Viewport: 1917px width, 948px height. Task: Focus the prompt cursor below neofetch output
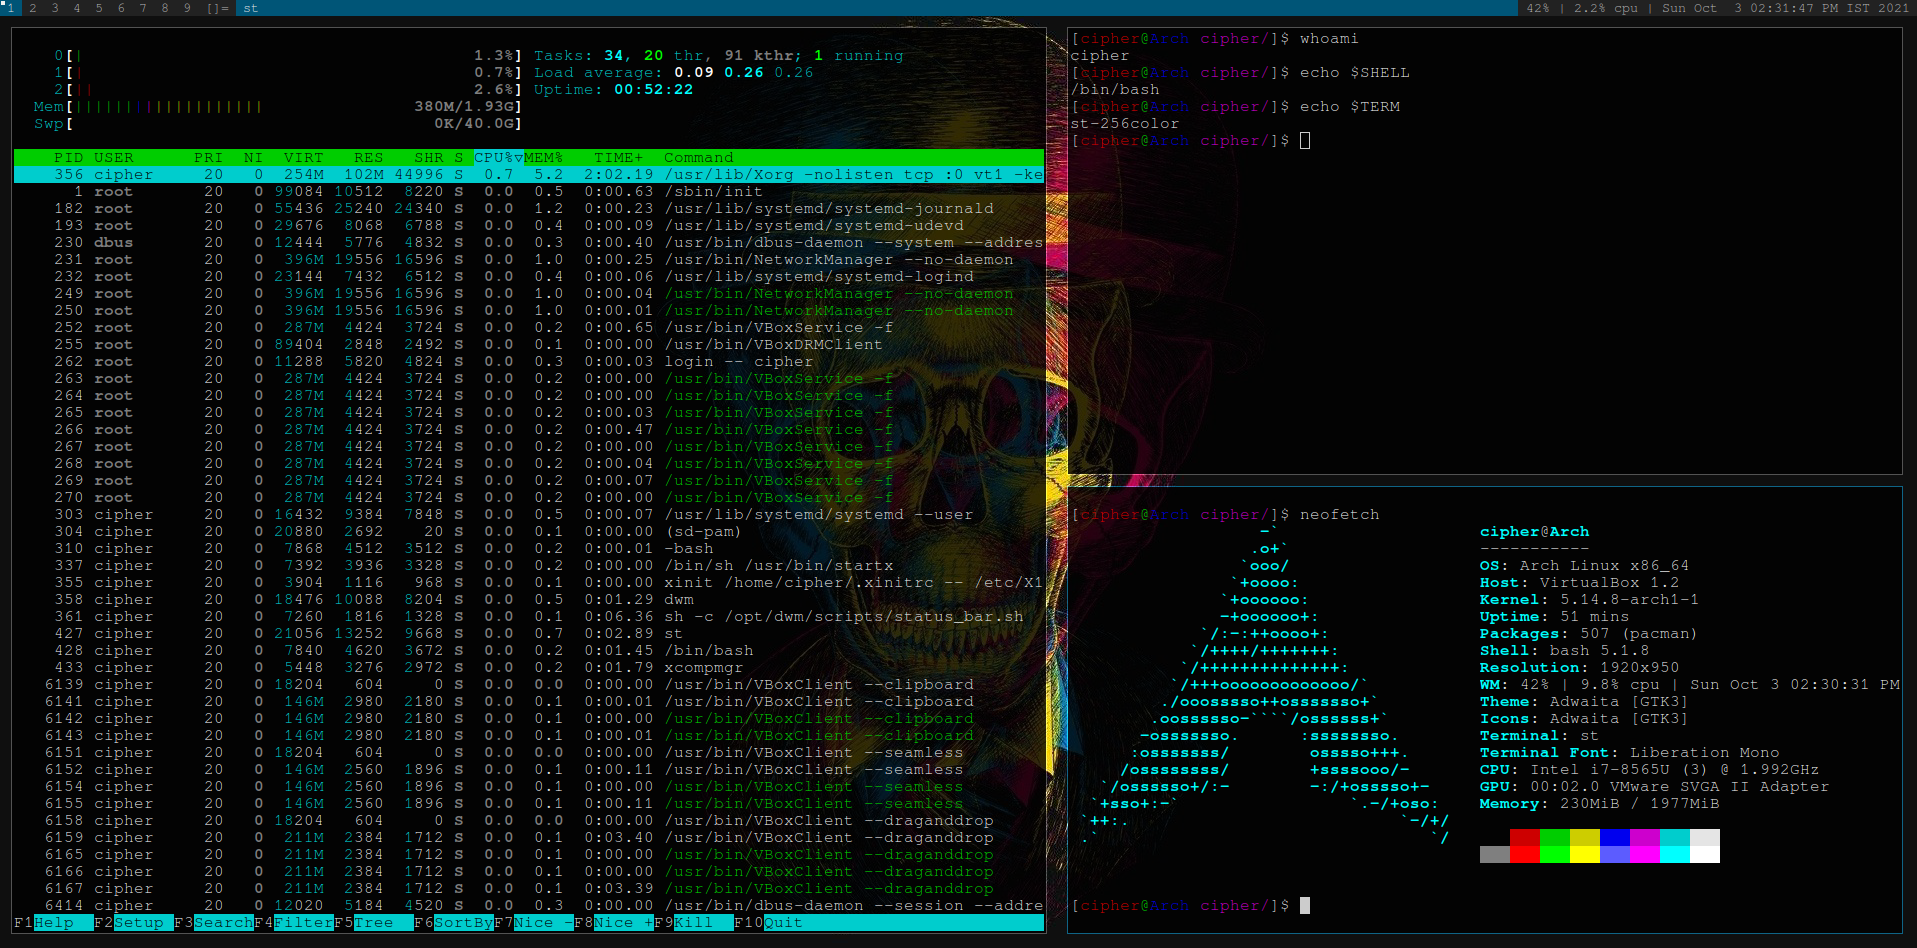pyautogui.click(x=1305, y=906)
